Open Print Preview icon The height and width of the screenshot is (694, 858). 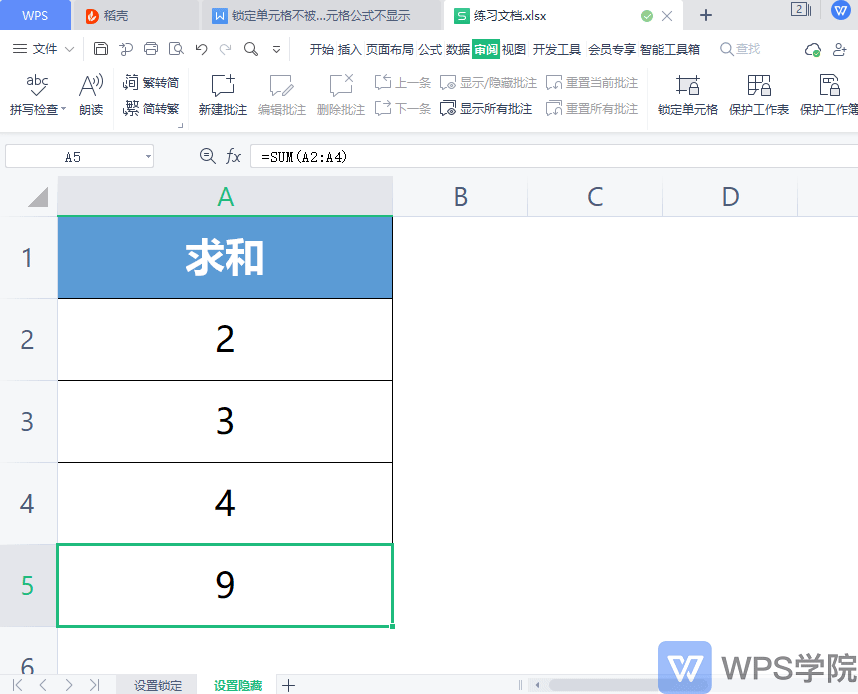[x=176, y=49]
